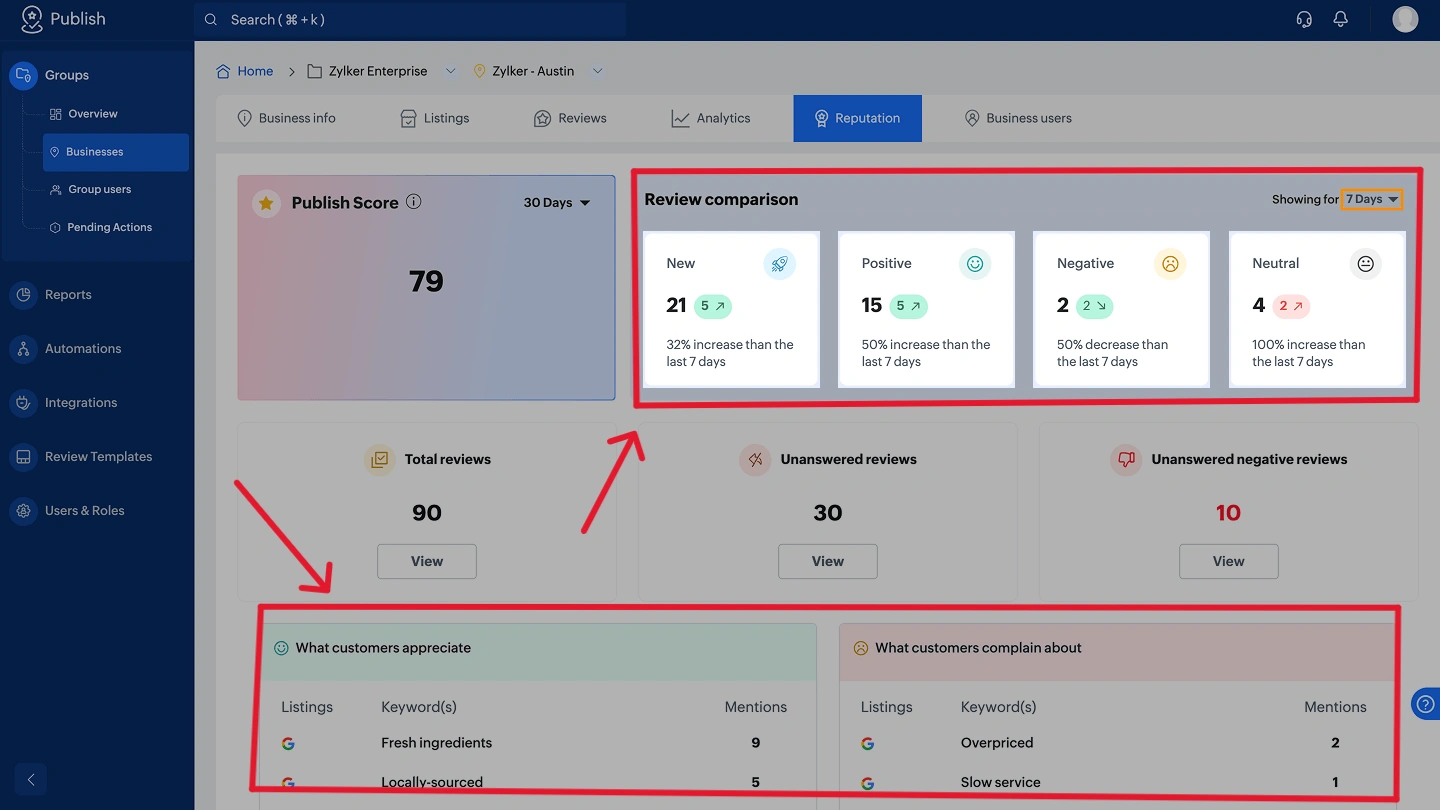Select Pending Actions in sidebar

(x=109, y=227)
